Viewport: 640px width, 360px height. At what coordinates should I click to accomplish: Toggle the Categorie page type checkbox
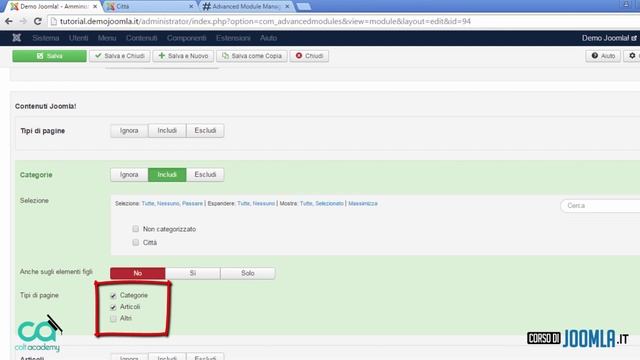click(x=113, y=296)
